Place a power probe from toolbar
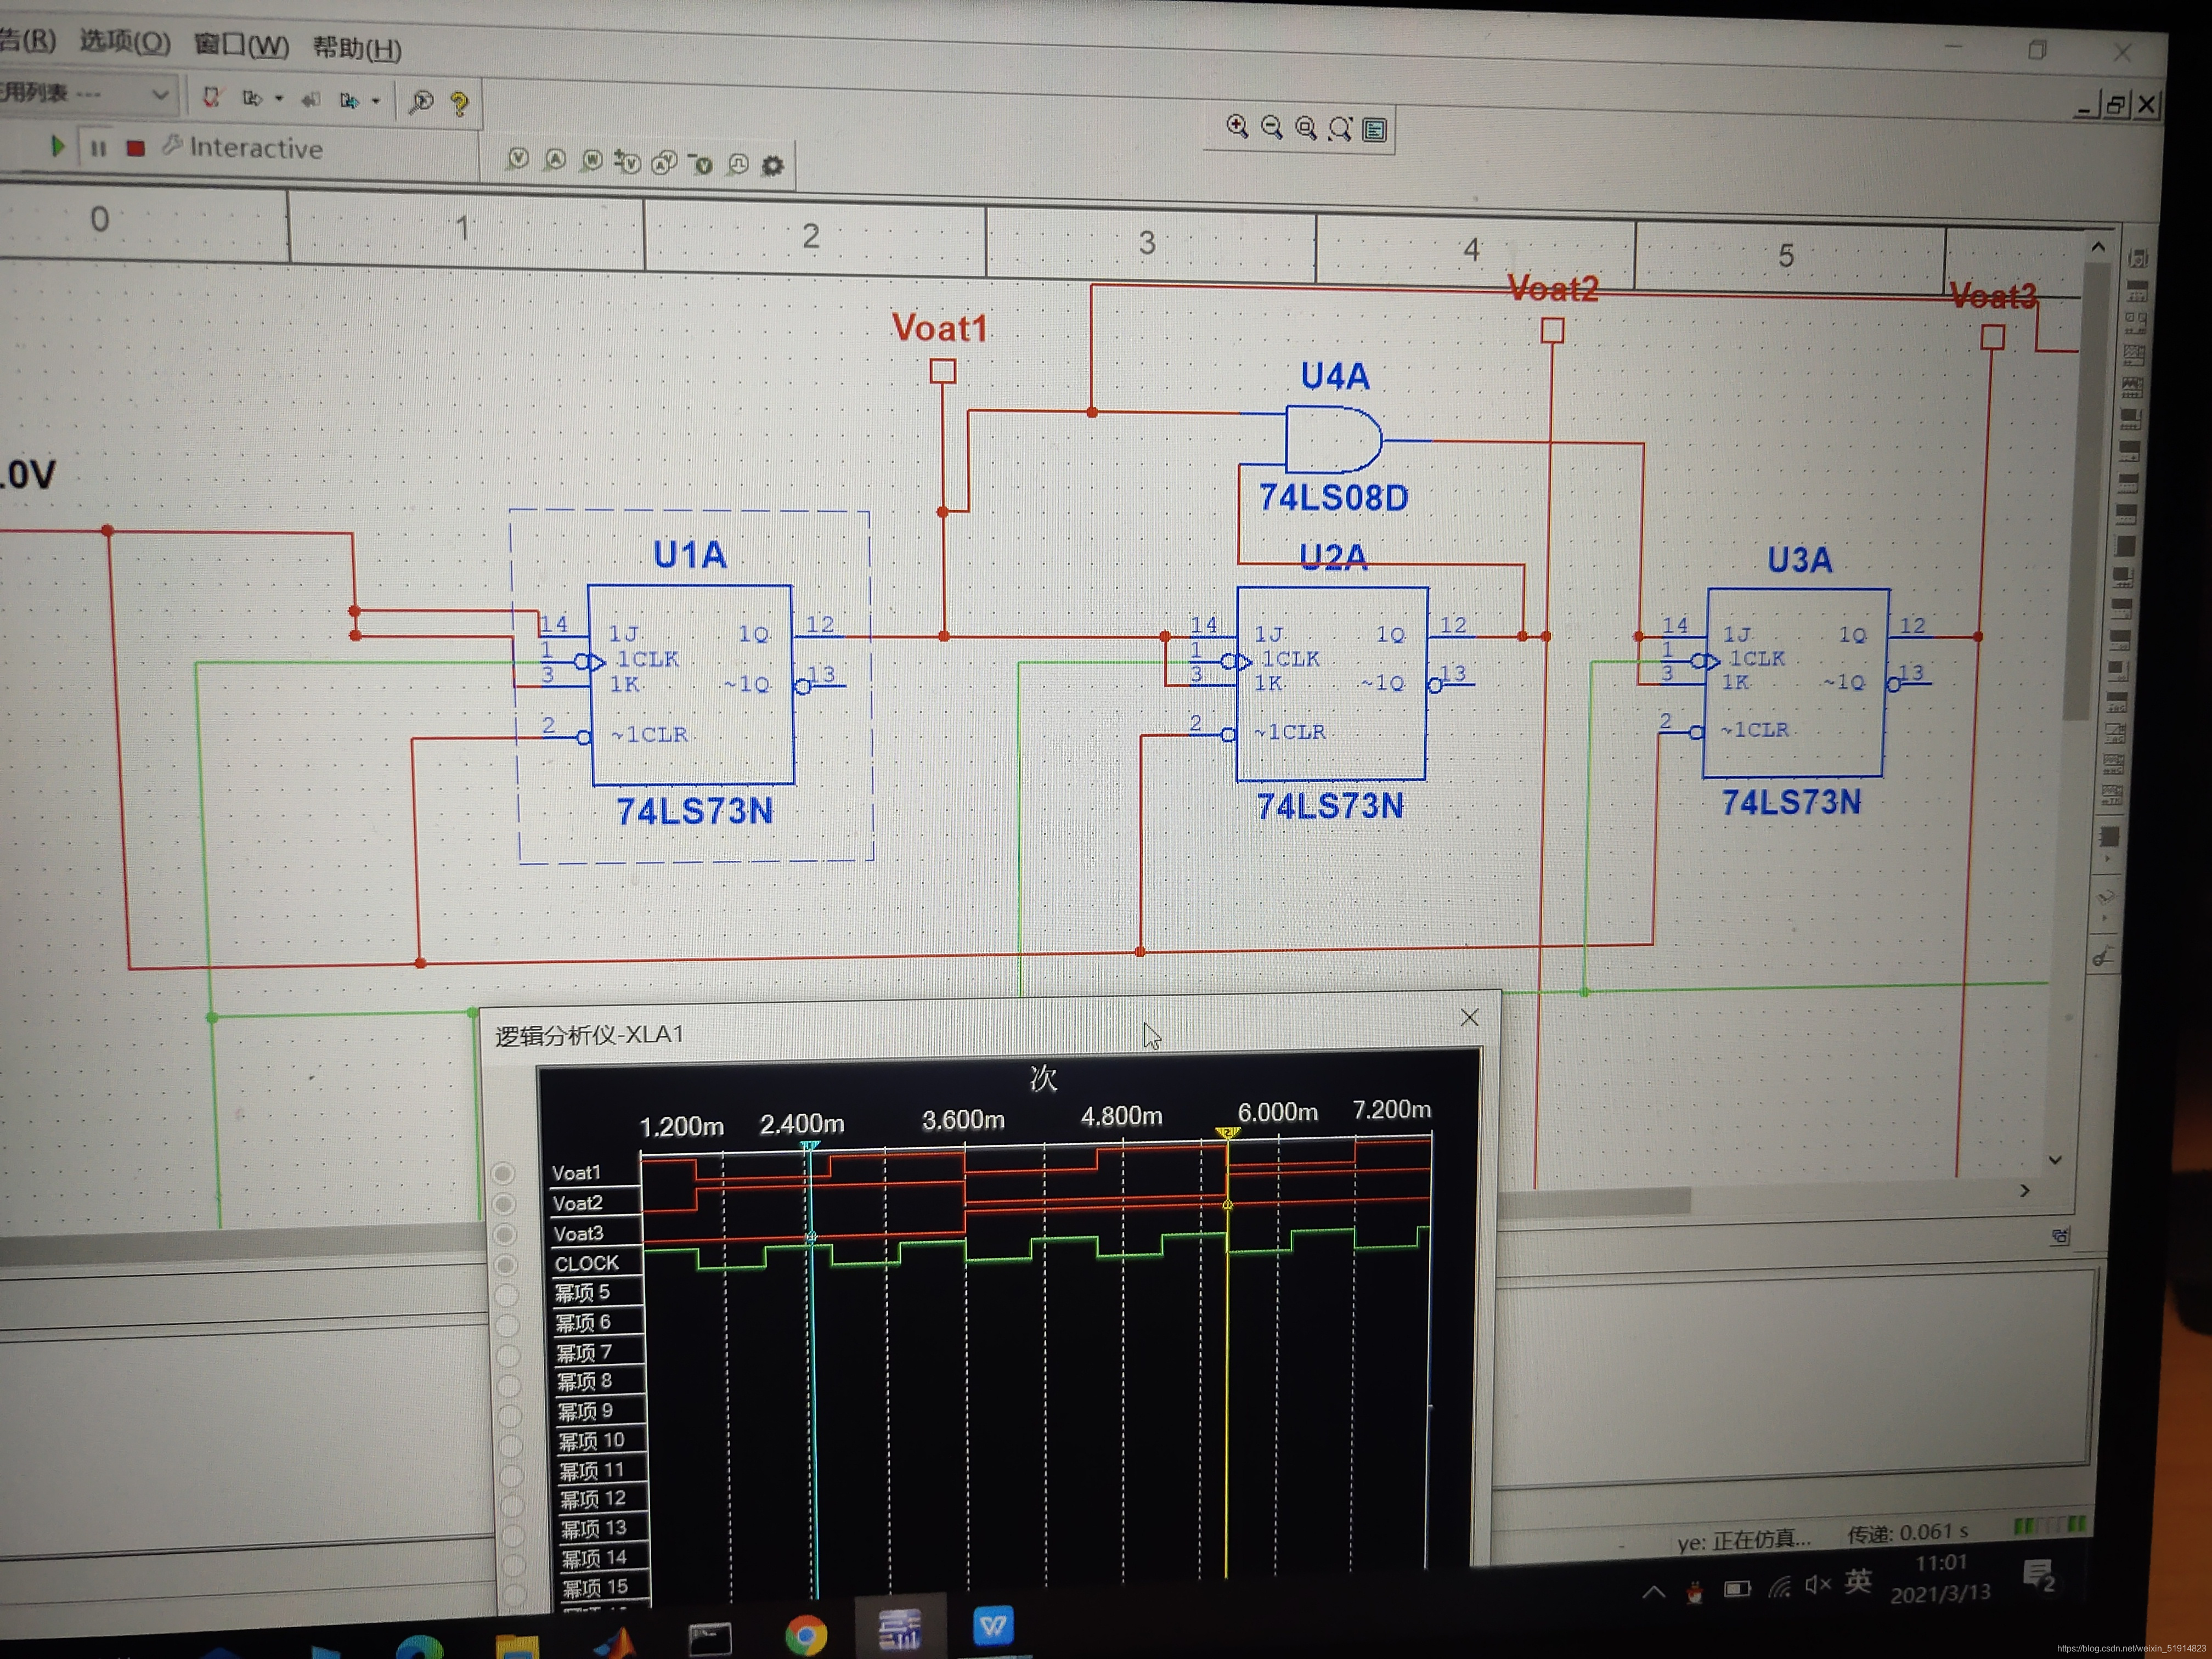This screenshot has height=1659, width=2212. click(592, 160)
